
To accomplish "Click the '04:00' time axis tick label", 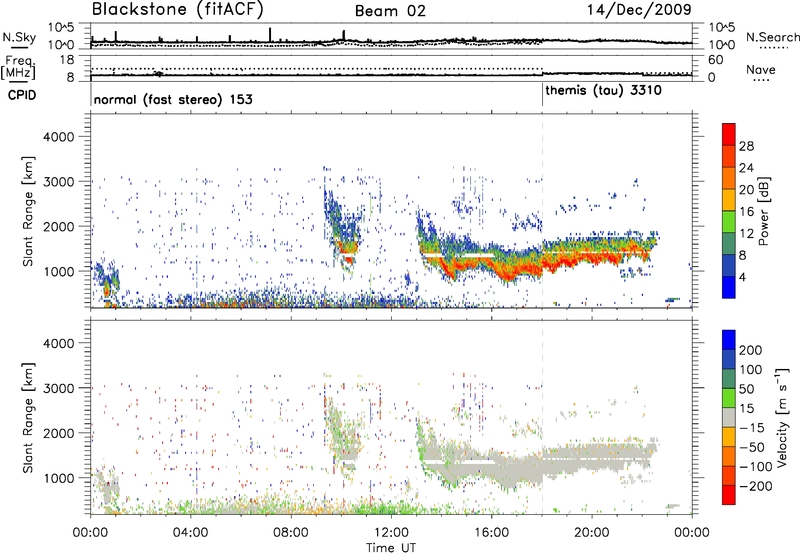I will [x=191, y=533].
